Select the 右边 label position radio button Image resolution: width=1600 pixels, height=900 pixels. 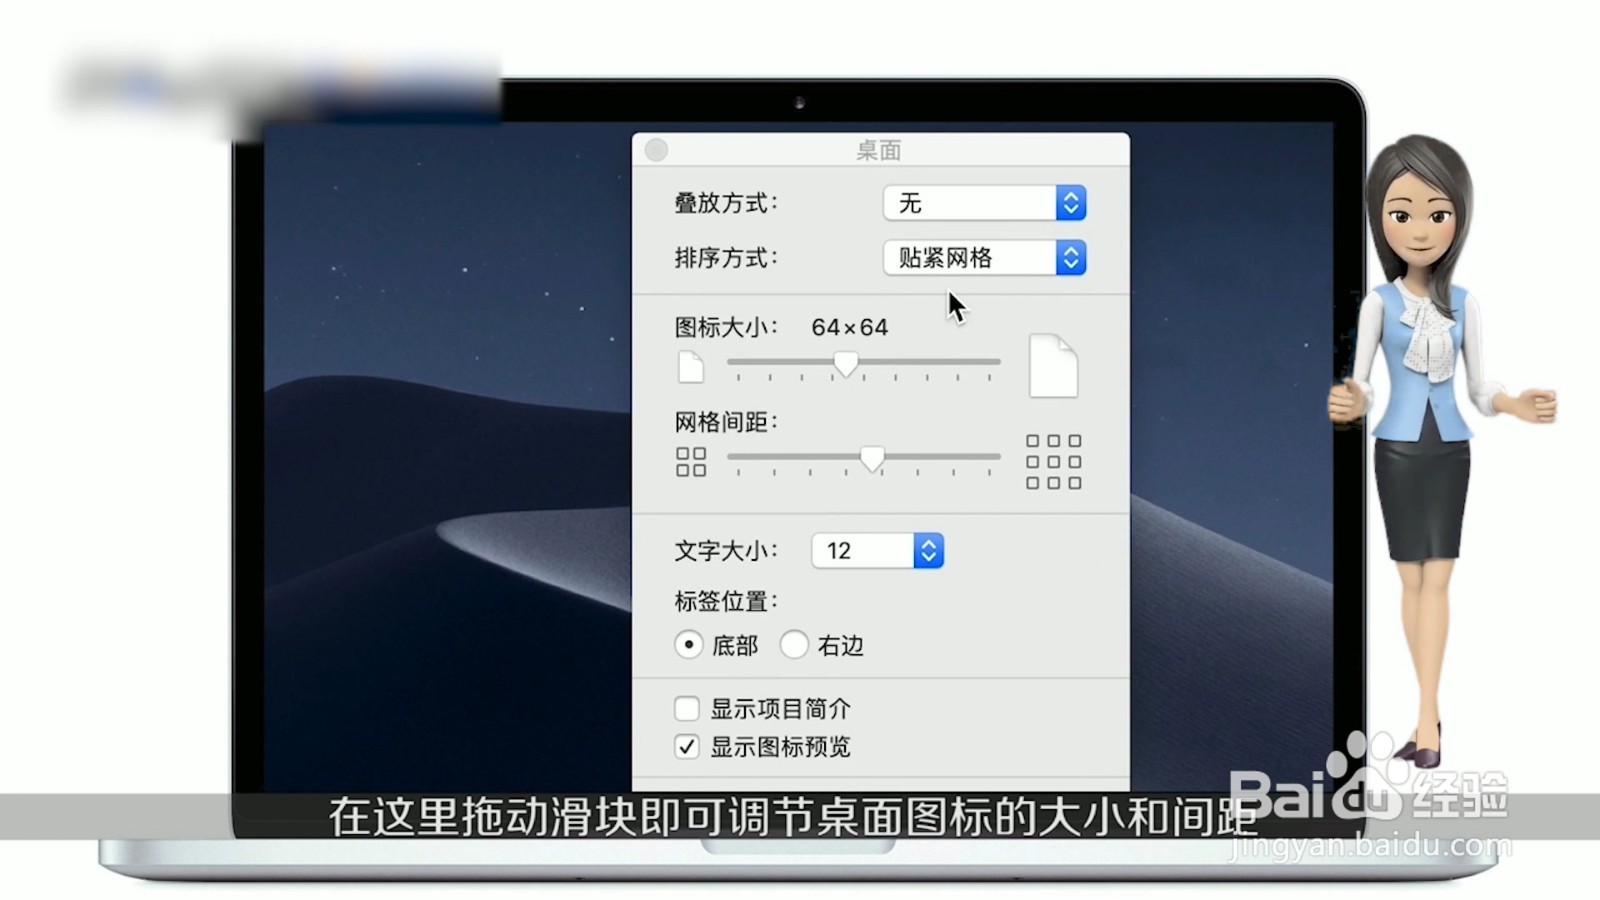[795, 645]
